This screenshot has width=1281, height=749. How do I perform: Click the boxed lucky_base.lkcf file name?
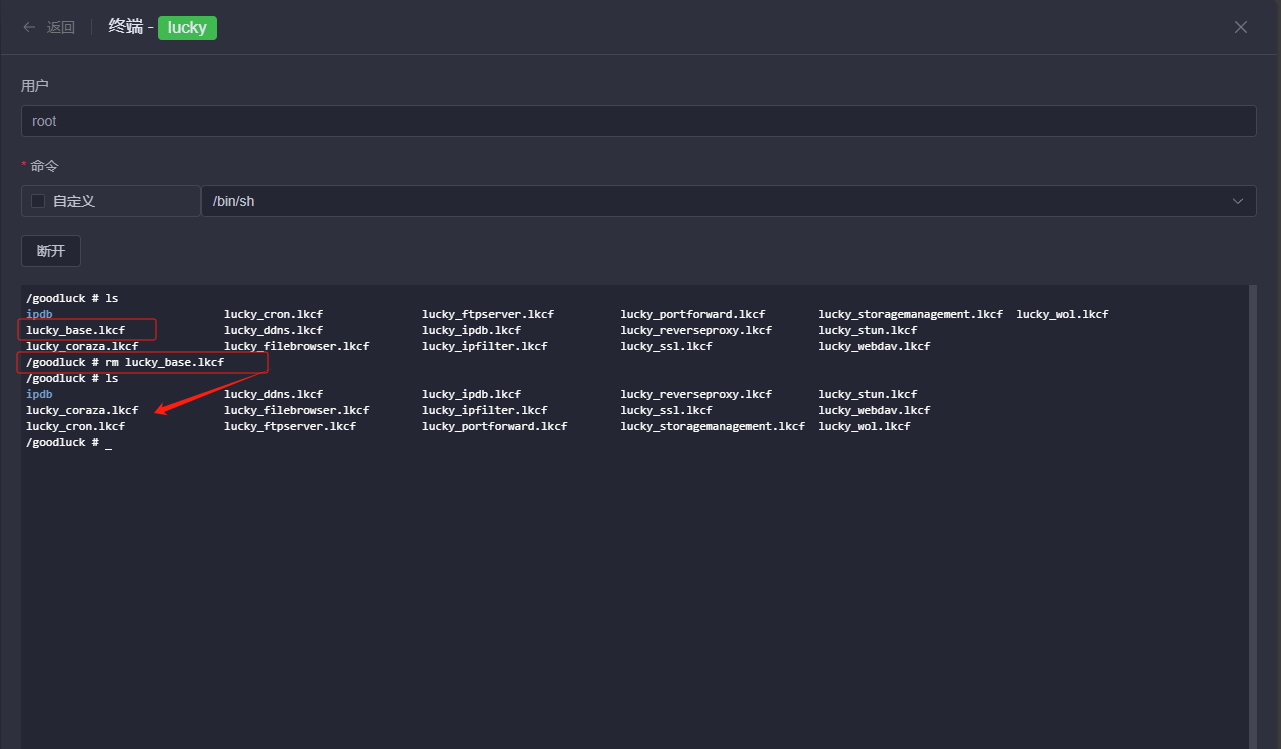[76, 330]
